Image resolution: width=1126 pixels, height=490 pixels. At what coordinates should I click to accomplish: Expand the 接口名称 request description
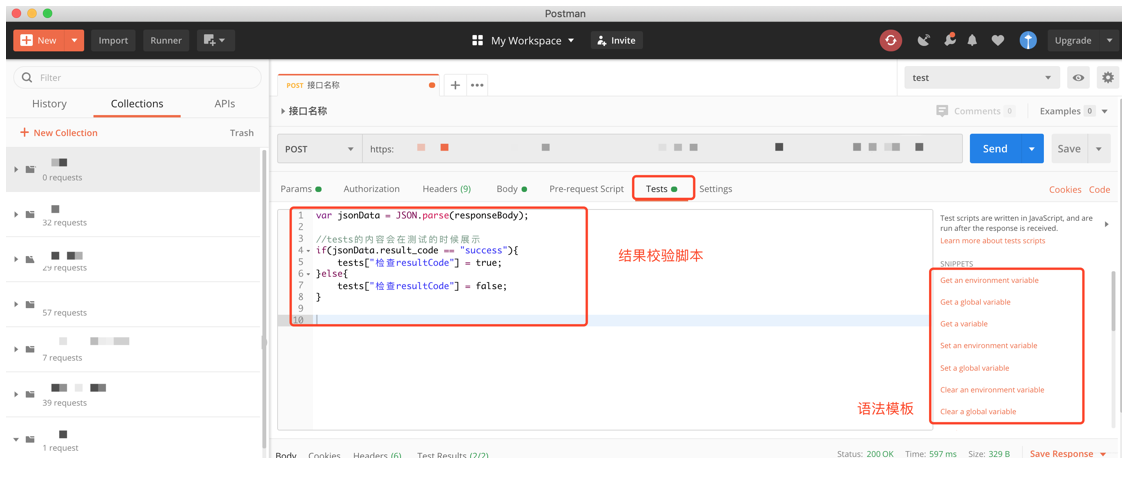282,111
